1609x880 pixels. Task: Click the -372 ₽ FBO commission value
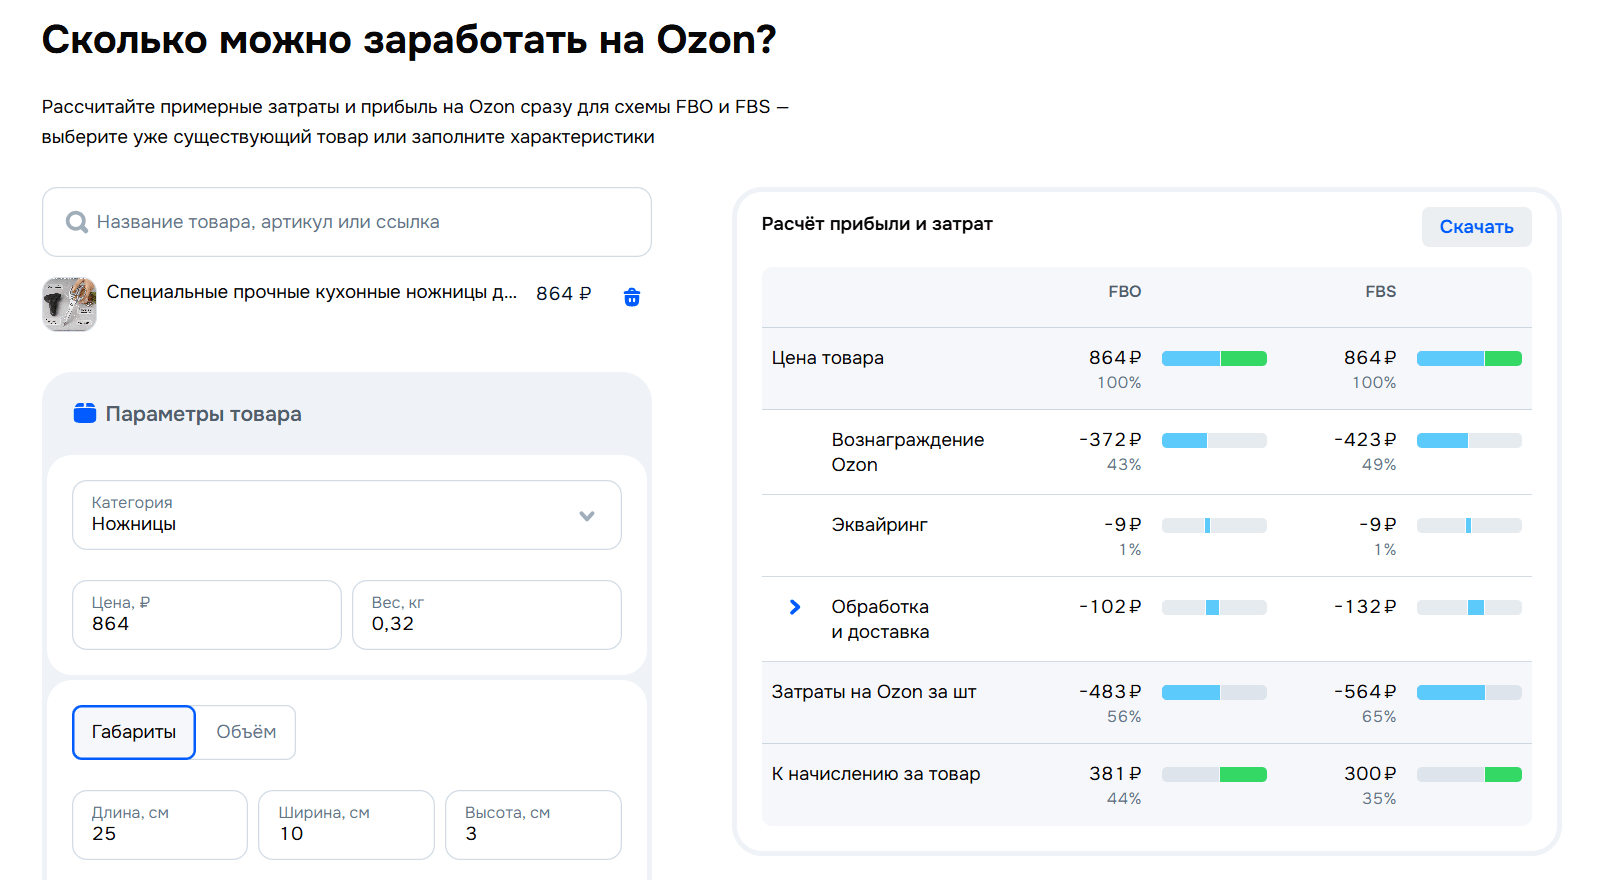(x=1110, y=440)
